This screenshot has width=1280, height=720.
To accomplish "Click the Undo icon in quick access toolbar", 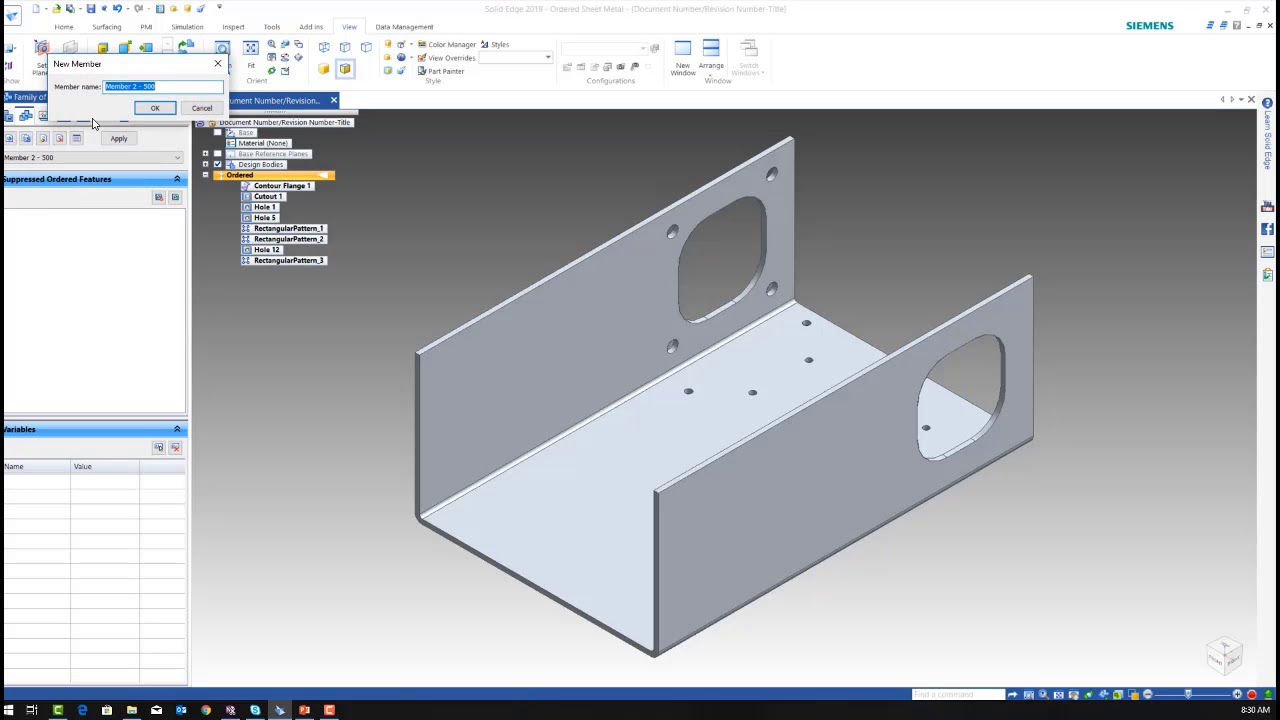I will click(x=117, y=9).
